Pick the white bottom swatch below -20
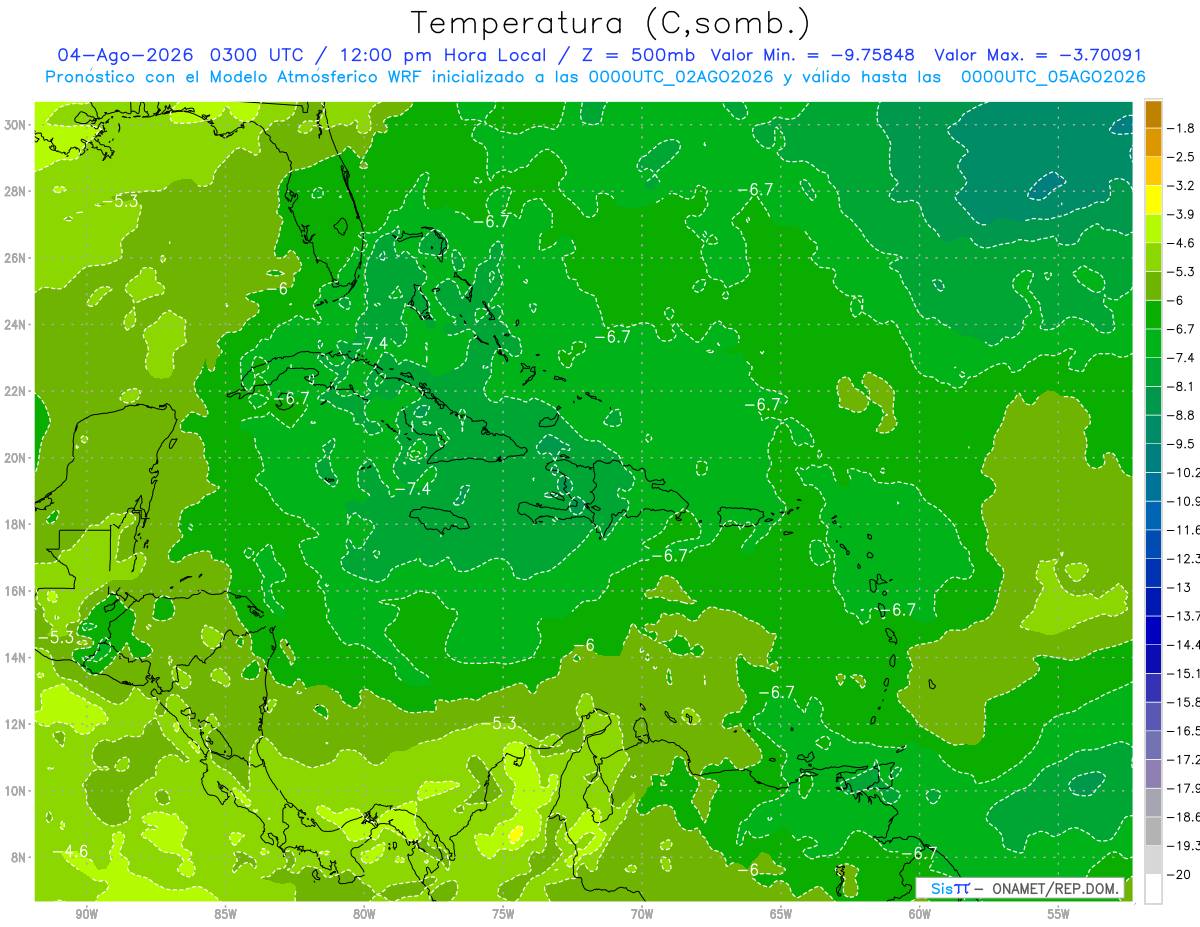The width and height of the screenshot is (1200, 927). (1153, 889)
